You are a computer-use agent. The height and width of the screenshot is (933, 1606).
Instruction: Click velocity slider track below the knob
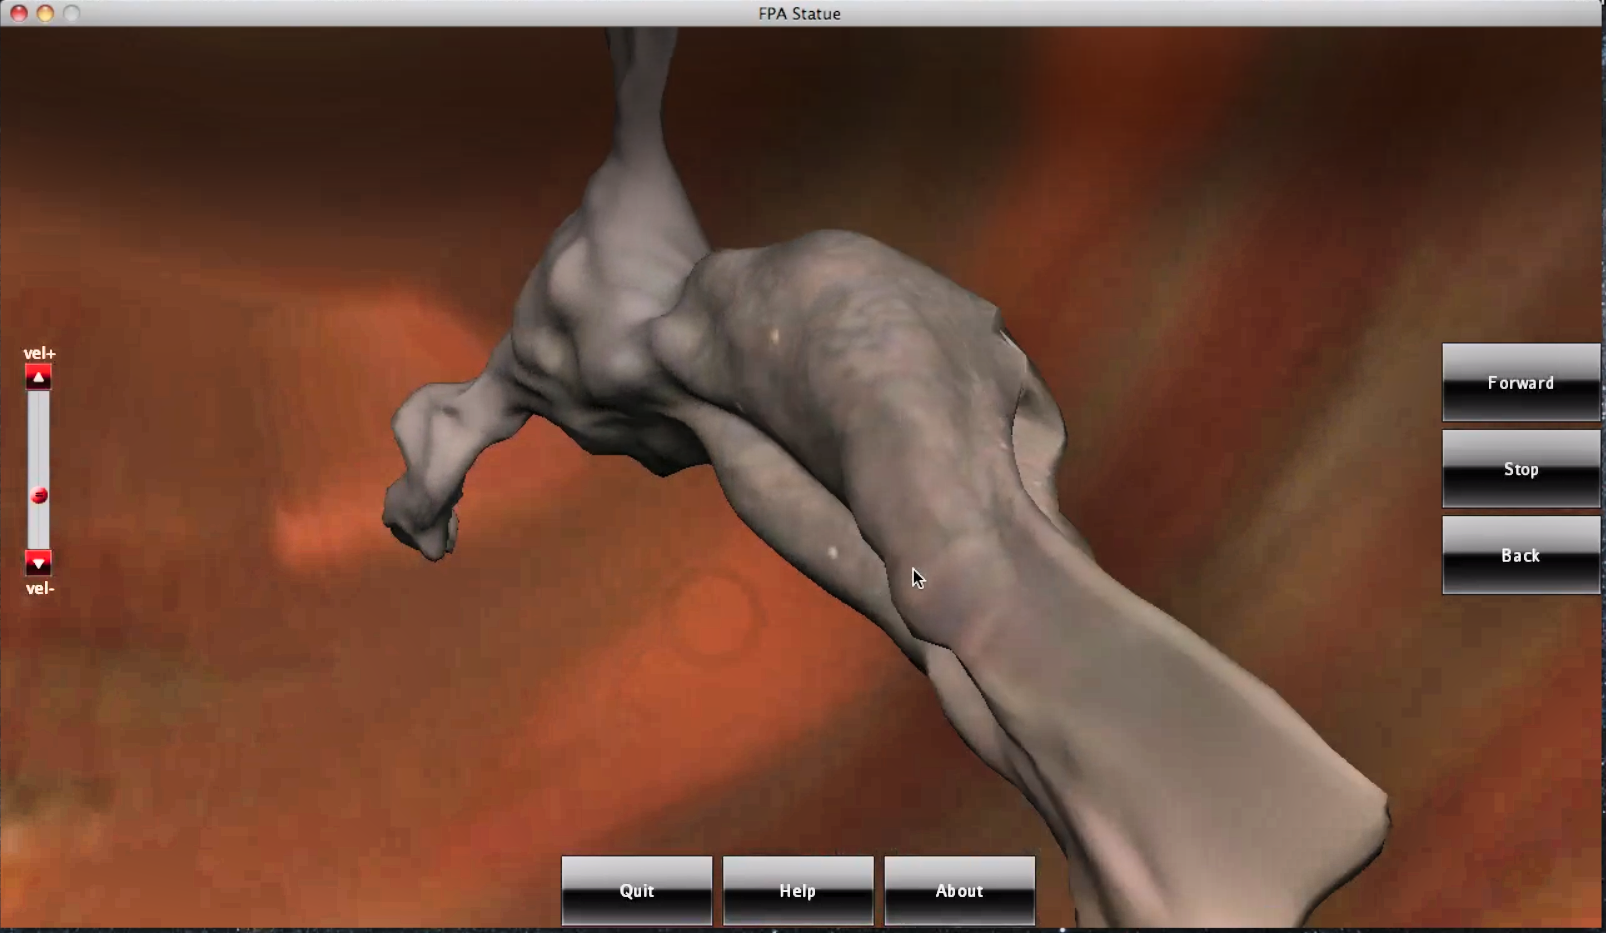(x=38, y=527)
